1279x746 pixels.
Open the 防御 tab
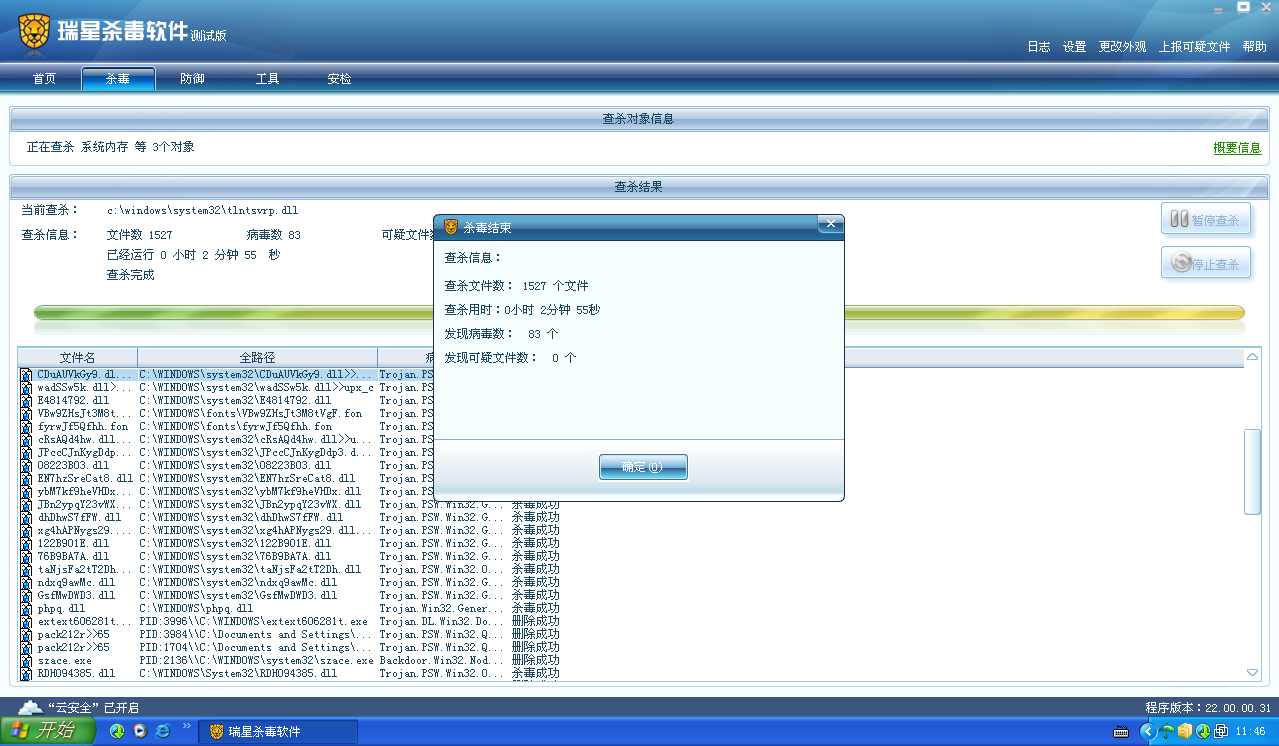coord(192,79)
